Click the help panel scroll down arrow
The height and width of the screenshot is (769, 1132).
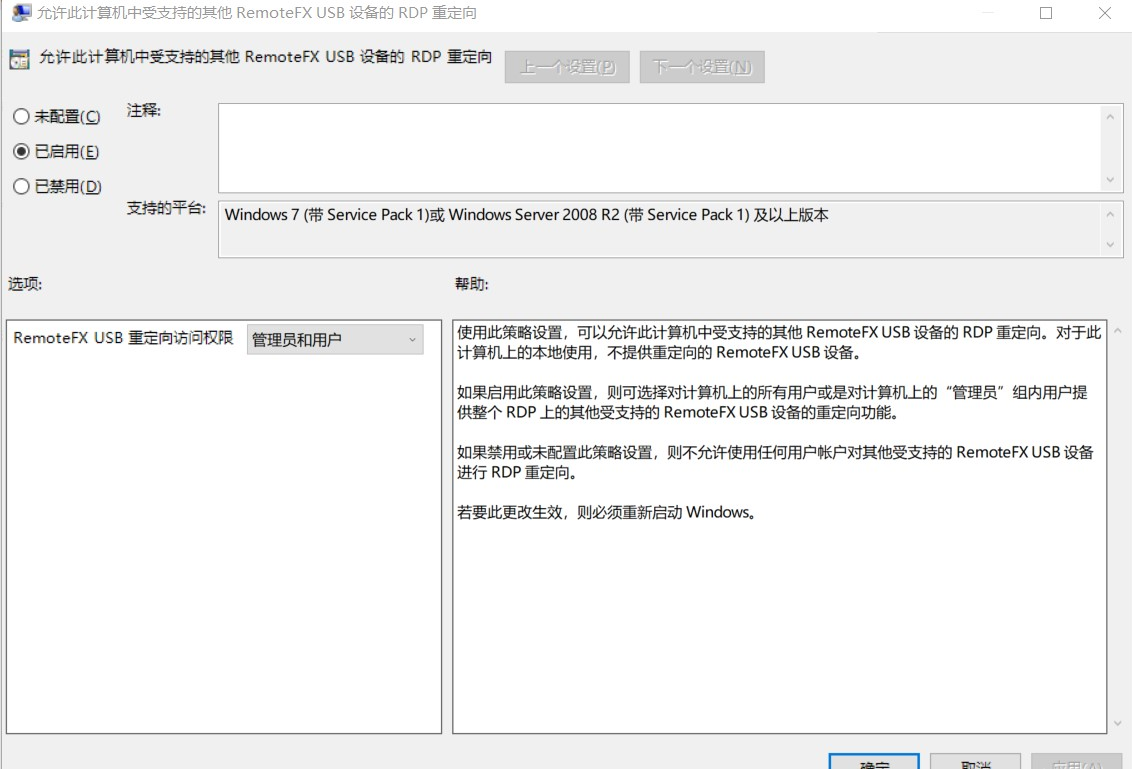1118,723
